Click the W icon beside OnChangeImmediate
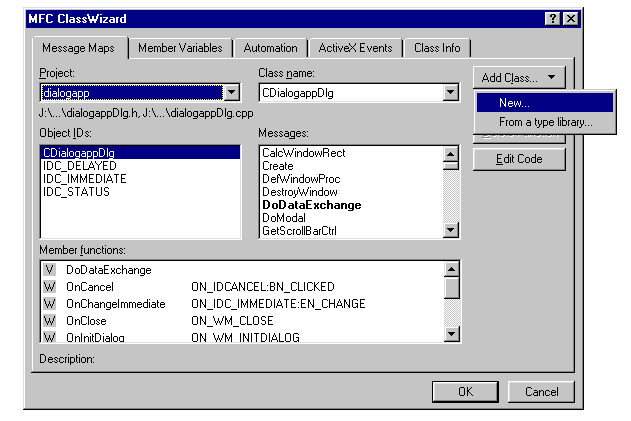The width and height of the screenshot is (631, 421). [49, 303]
